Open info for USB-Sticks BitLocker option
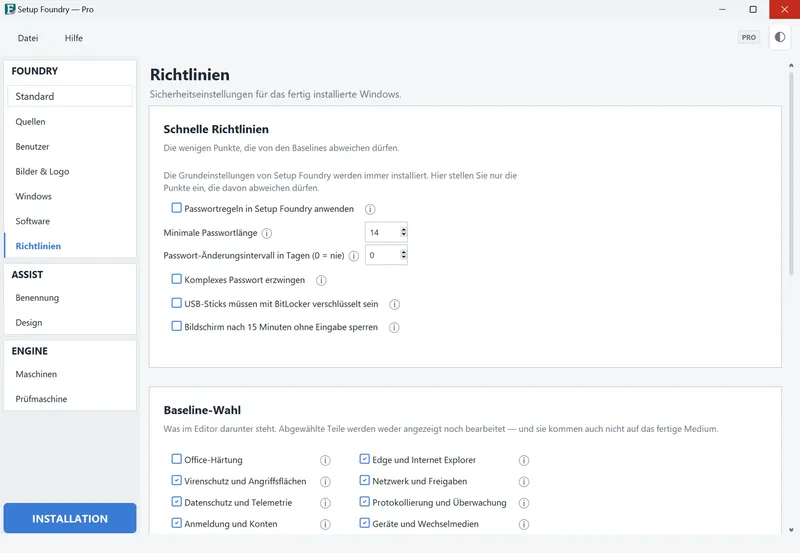Screen dimensions: 800x553 [x=394, y=305]
